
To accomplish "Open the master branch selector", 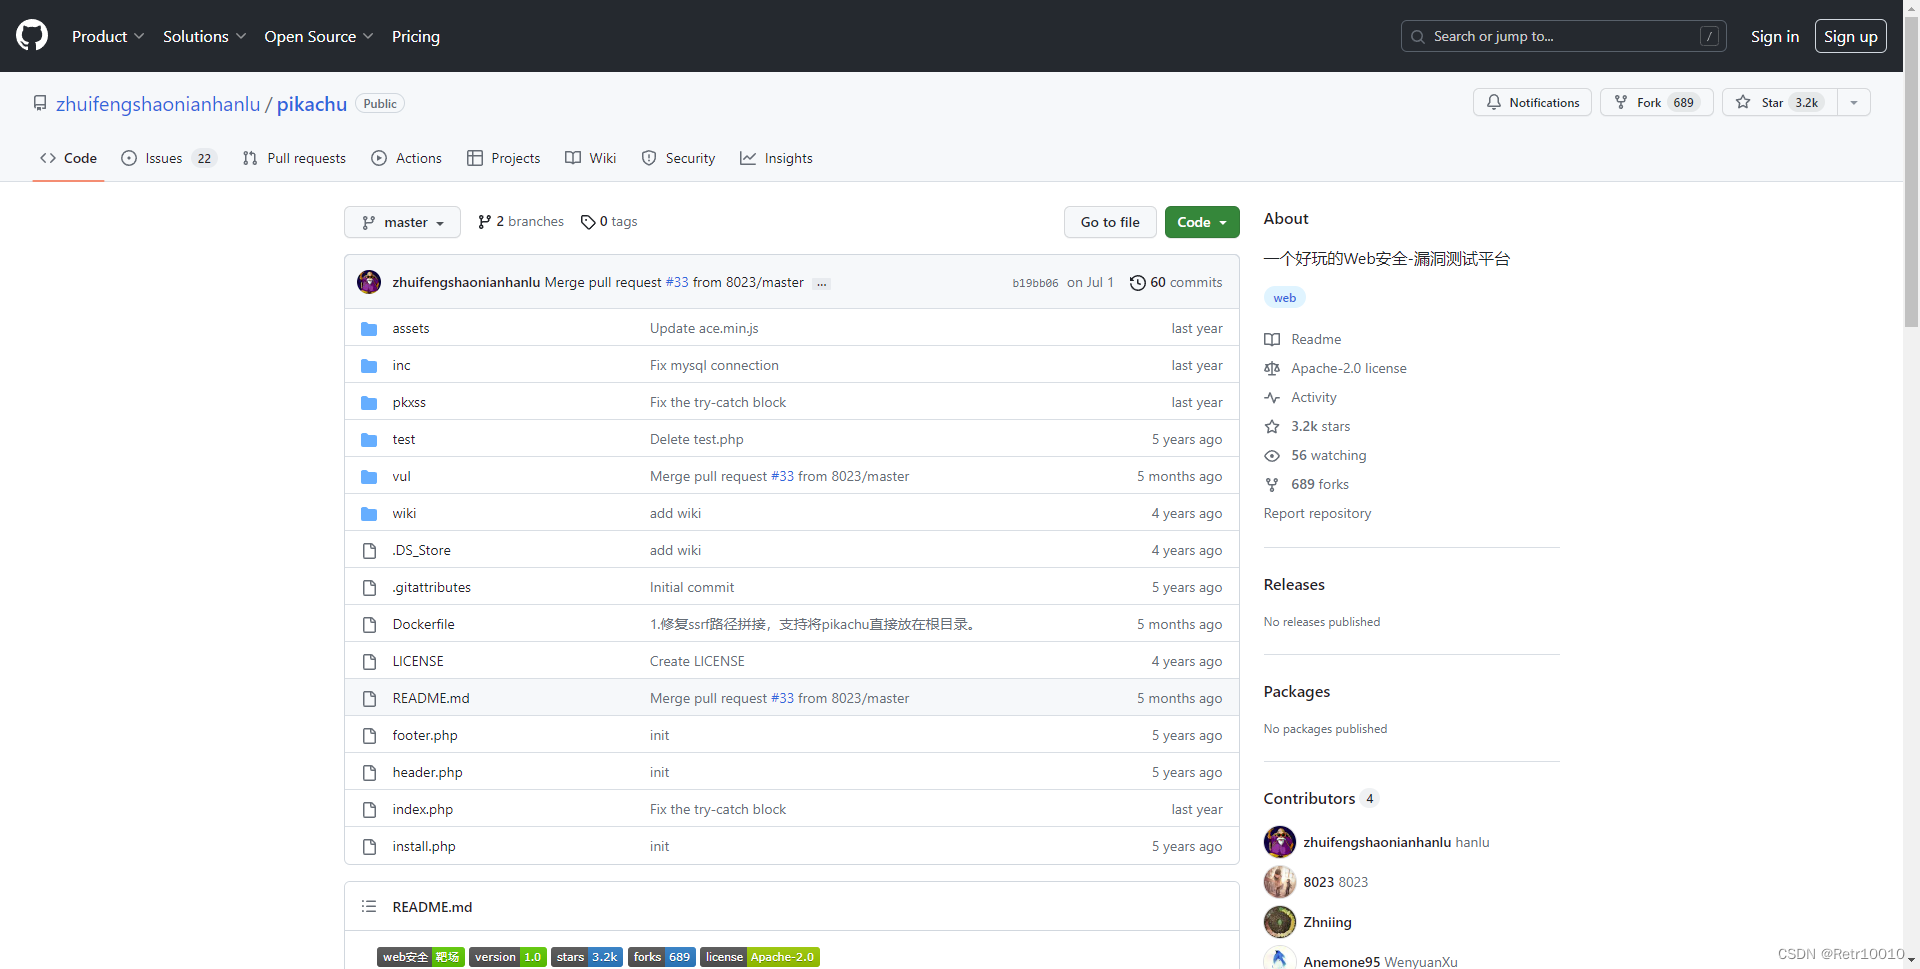I will [402, 222].
